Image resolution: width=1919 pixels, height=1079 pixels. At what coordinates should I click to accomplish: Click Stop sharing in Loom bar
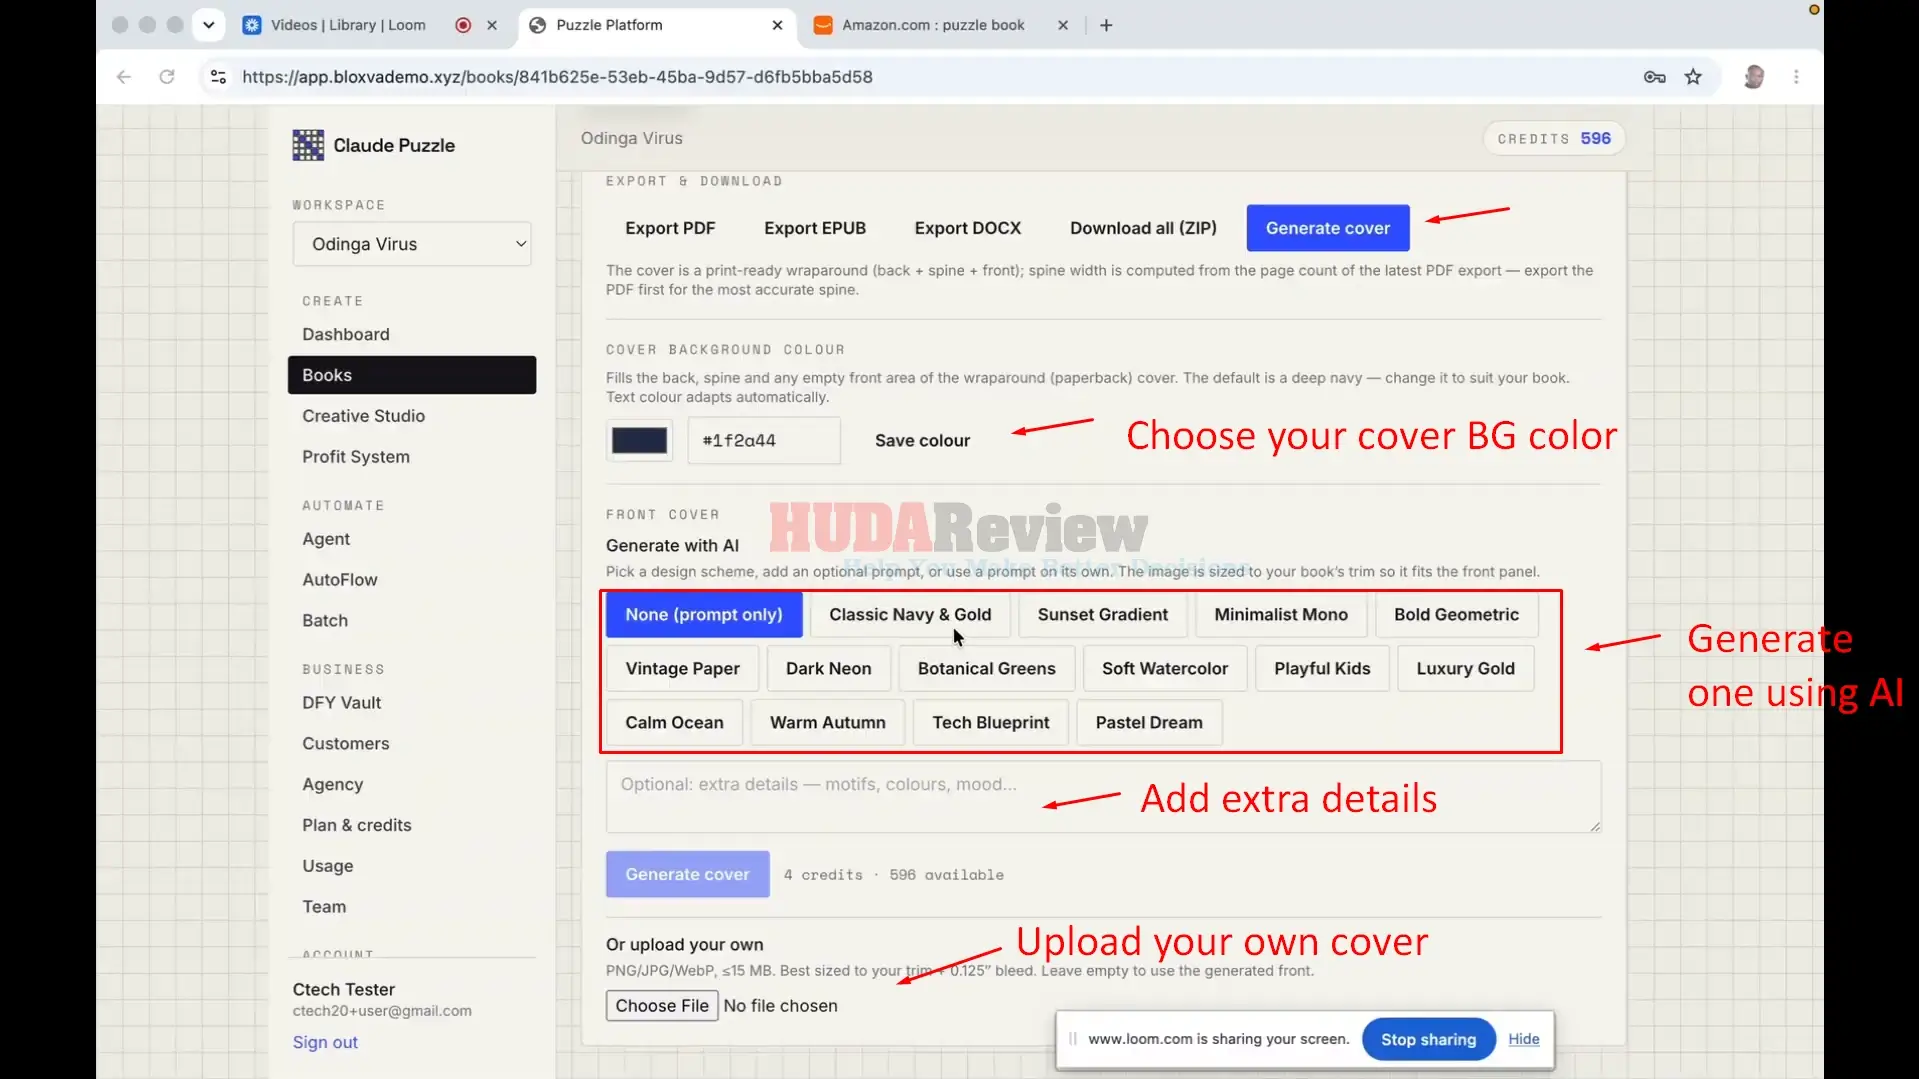coord(1428,1040)
